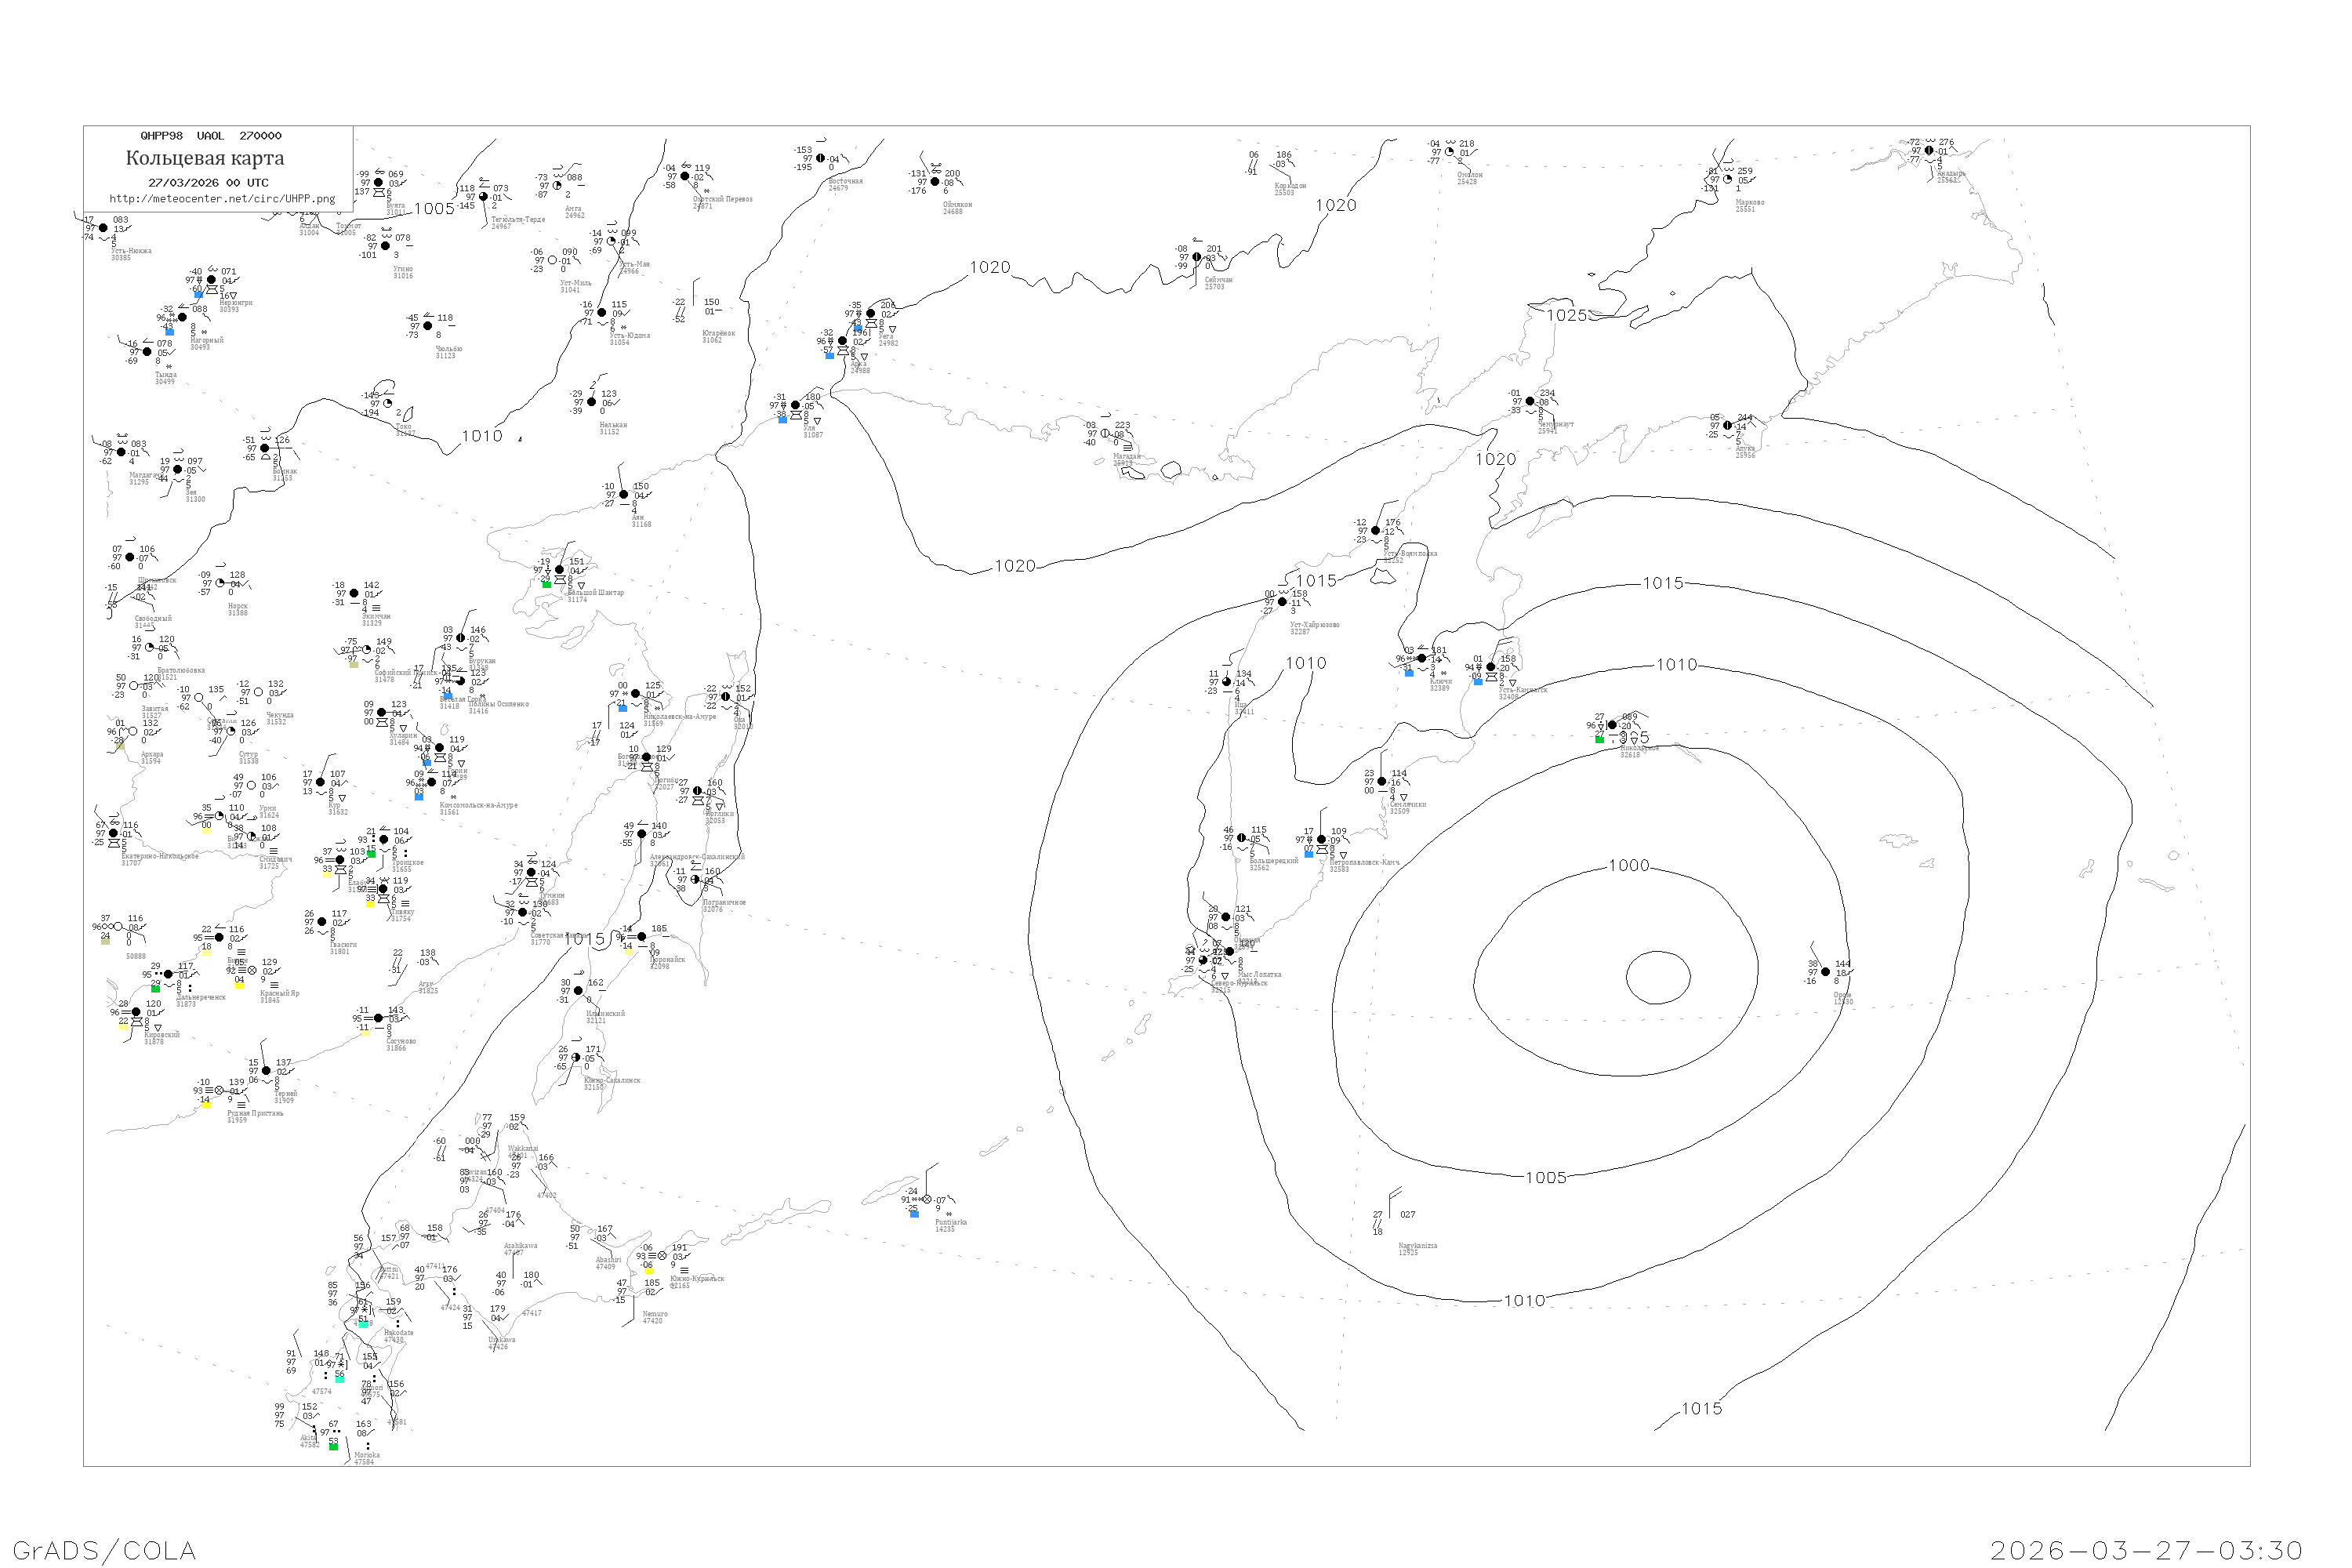The image size is (2352, 1568).
Task: Click the Усть-Хайрюзово station name label
Action: pyautogui.click(x=1314, y=625)
